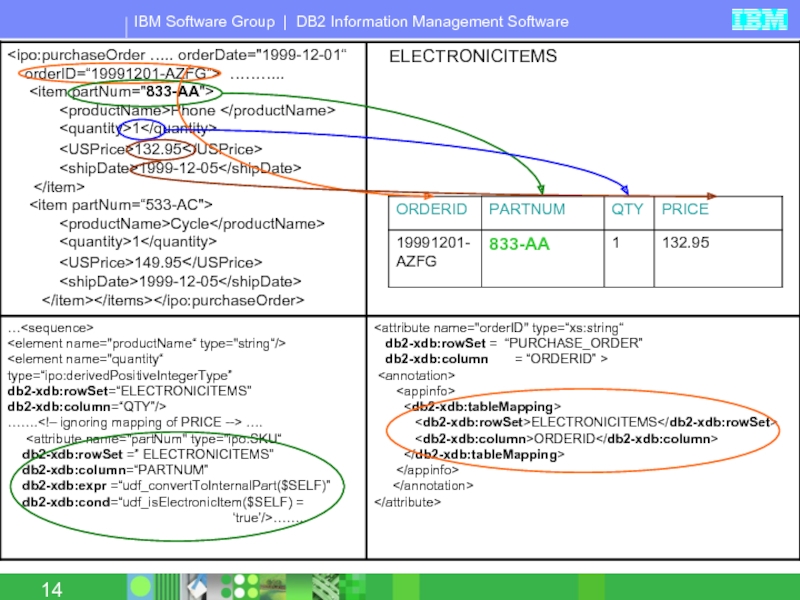Image resolution: width=800 pixels, height=600 pixels.
Task: Click the element name="quantity" line
Action: [x=85, y=359]
